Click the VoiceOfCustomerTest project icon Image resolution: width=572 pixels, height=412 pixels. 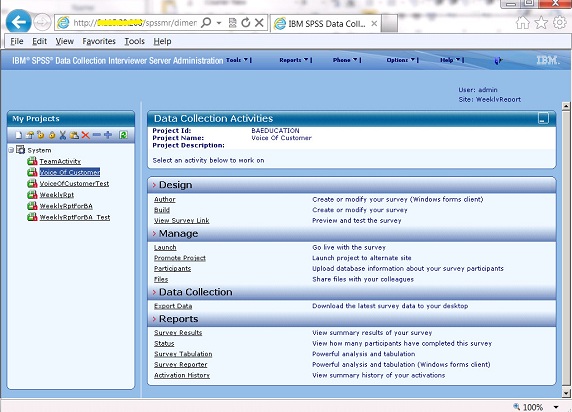[x=32, y=183]
